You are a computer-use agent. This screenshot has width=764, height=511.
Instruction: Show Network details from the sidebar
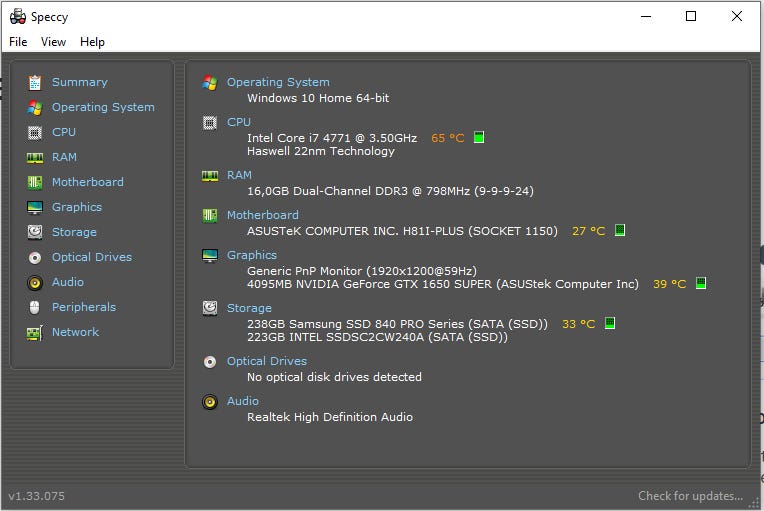76,332
